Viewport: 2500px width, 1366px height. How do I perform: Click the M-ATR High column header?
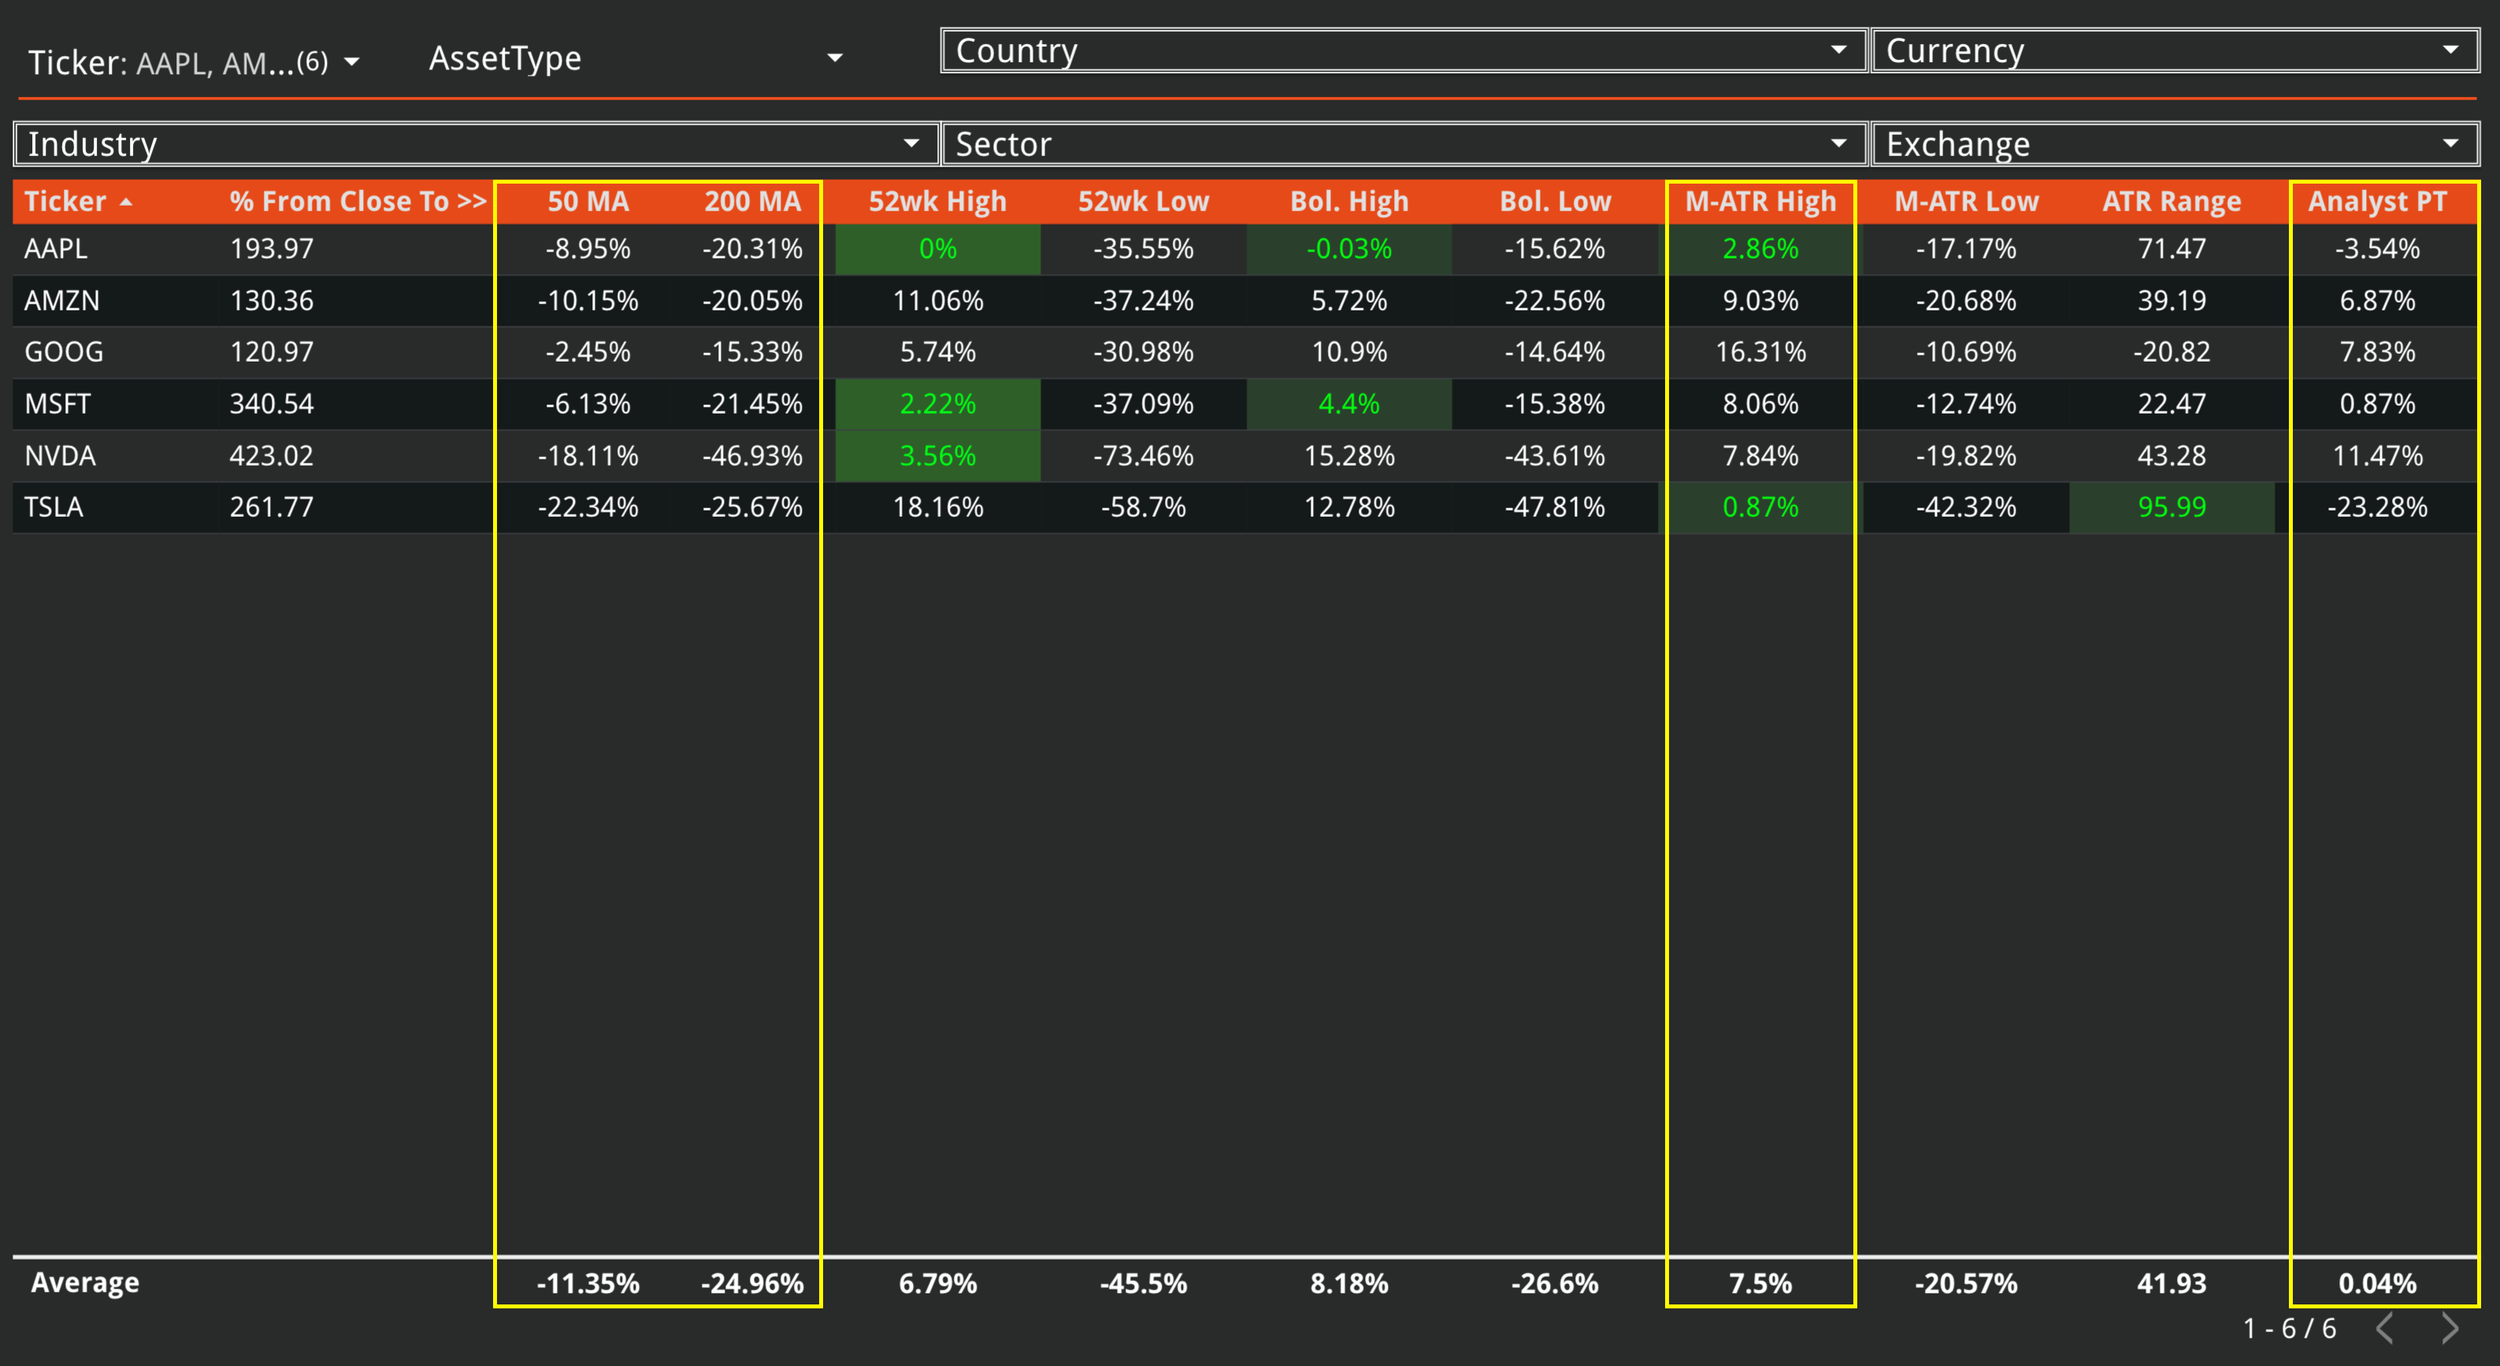[1760, 202]
